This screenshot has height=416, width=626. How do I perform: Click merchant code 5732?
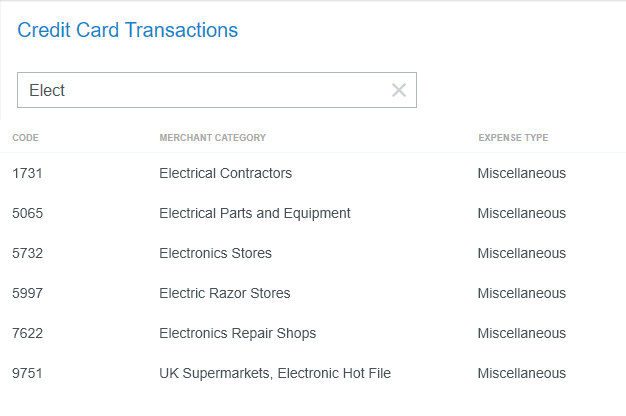coord(28,253)
